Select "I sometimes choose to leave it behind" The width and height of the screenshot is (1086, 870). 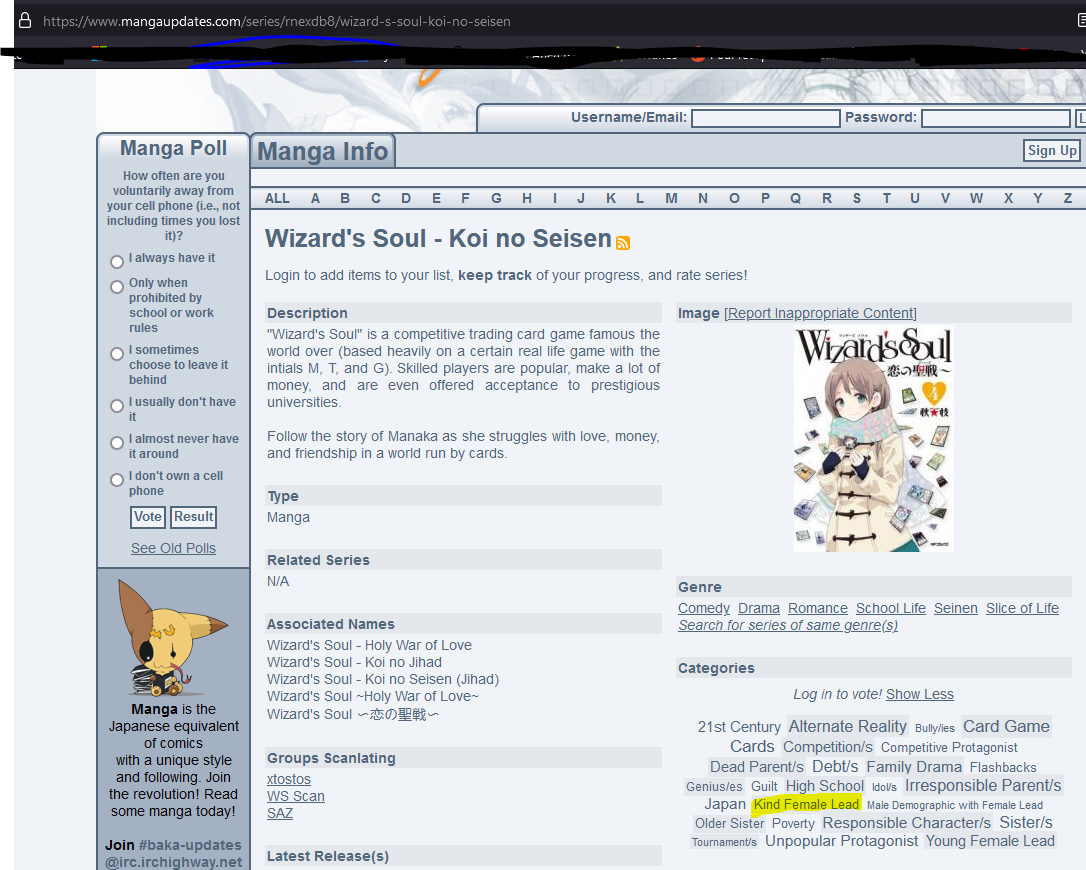117,354
